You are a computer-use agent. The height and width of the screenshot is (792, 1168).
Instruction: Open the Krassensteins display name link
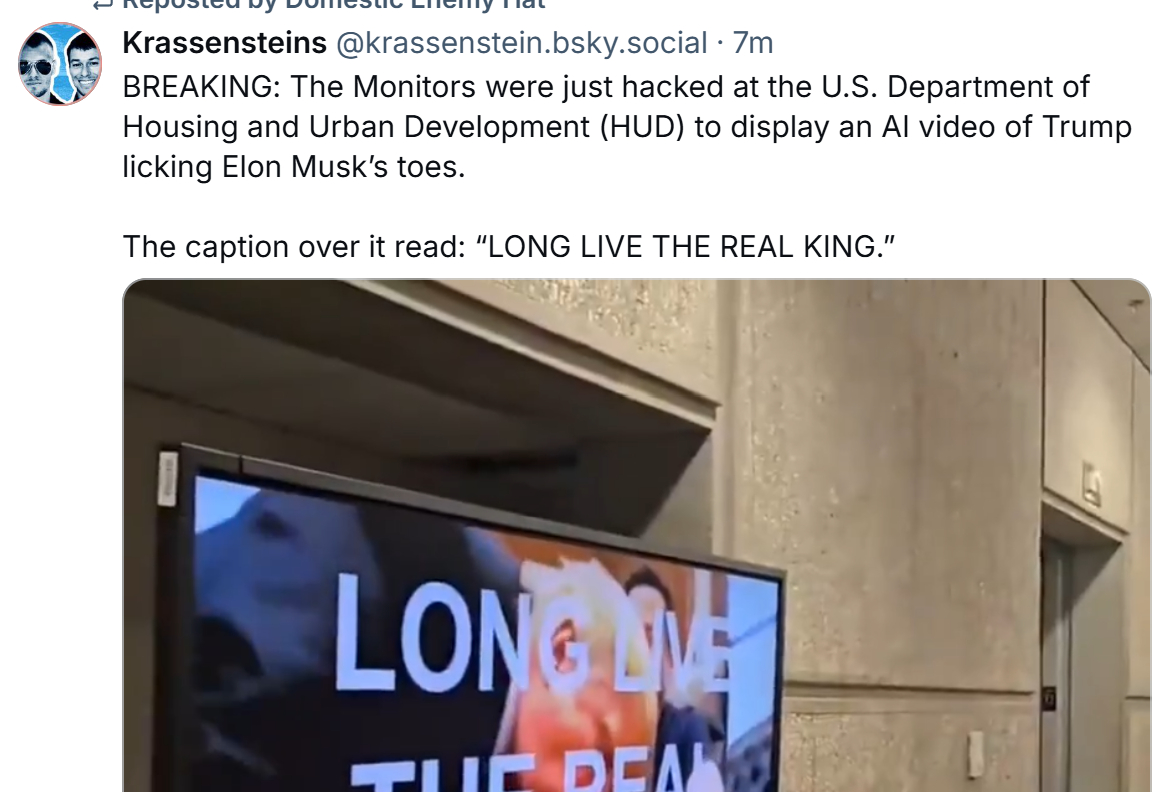pyautogui.click(x=224, y=42)
